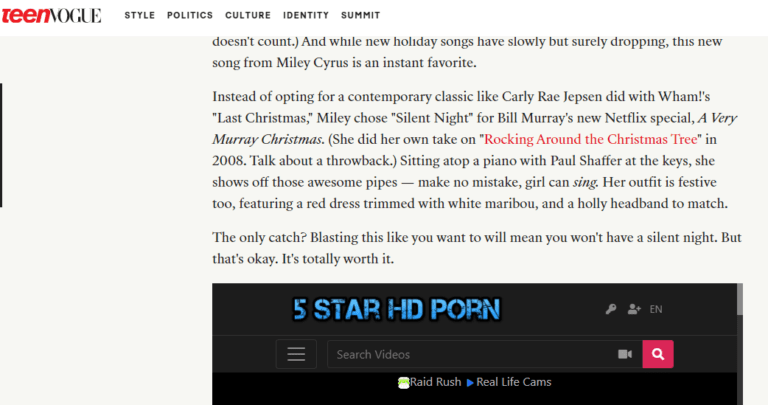Image resolution: width=768 pixels, height=405 pixels.
Task: Click the add-user signup icon
Action: tap(634, 309)
